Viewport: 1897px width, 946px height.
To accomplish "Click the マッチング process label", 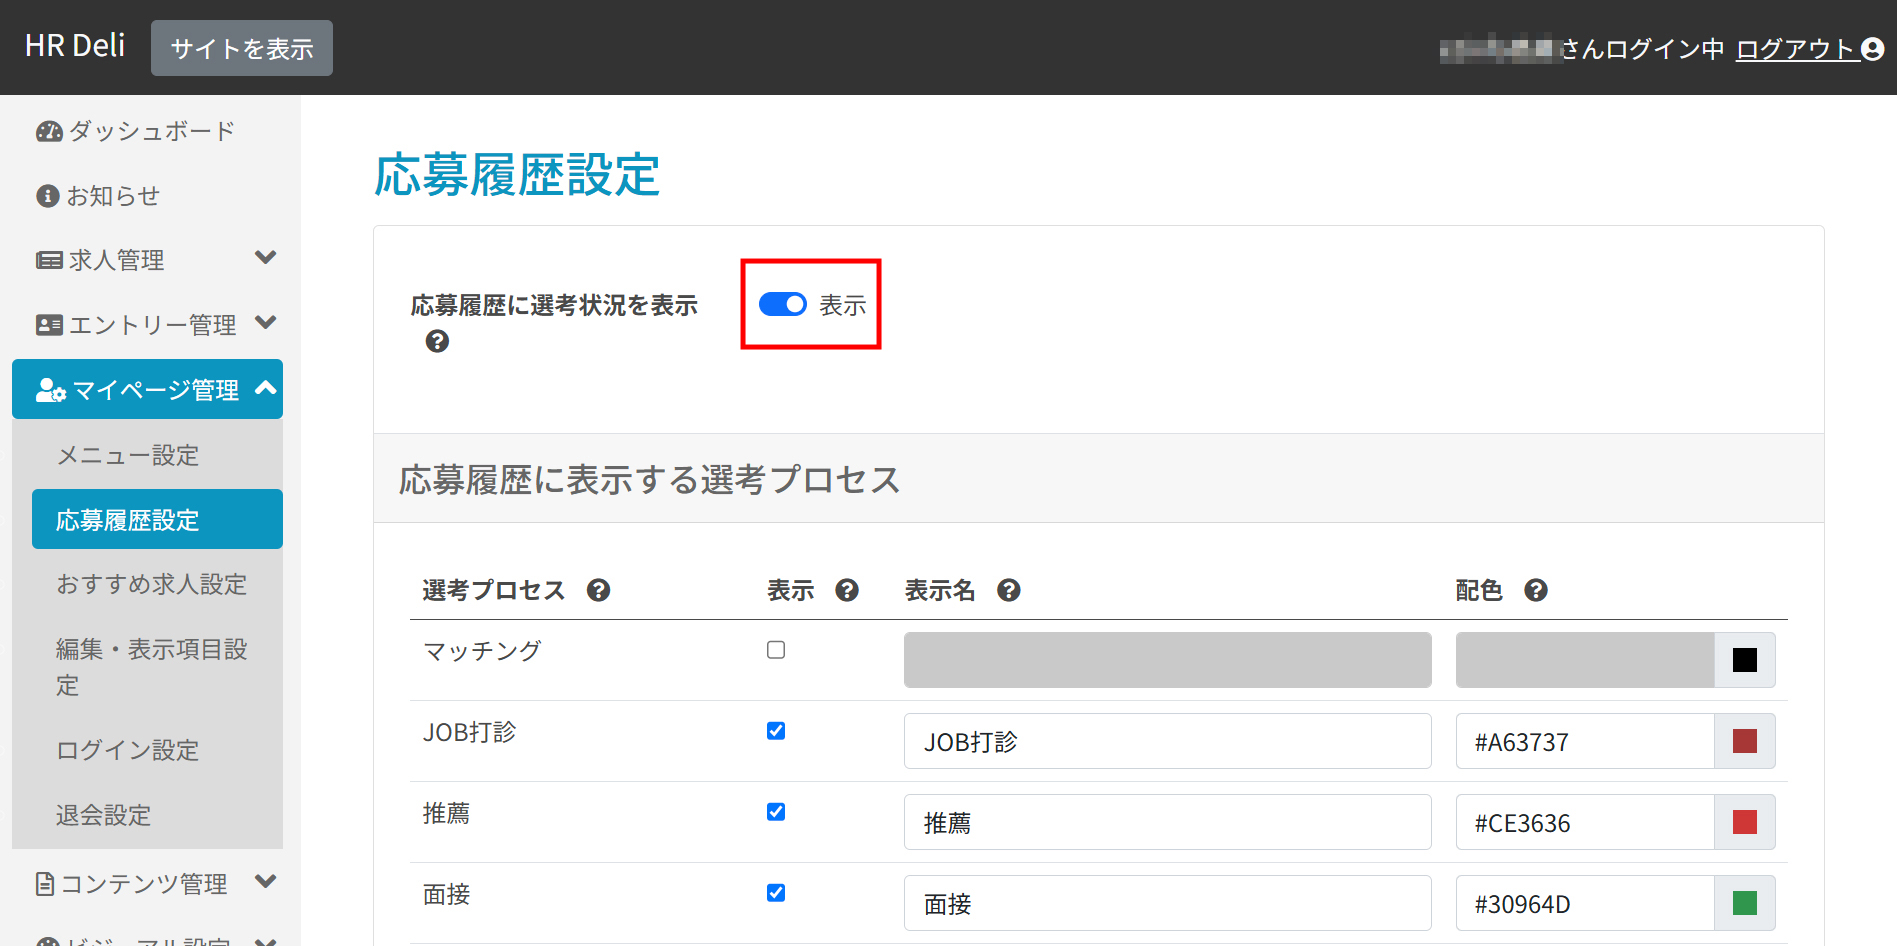I will click(482, 651).
